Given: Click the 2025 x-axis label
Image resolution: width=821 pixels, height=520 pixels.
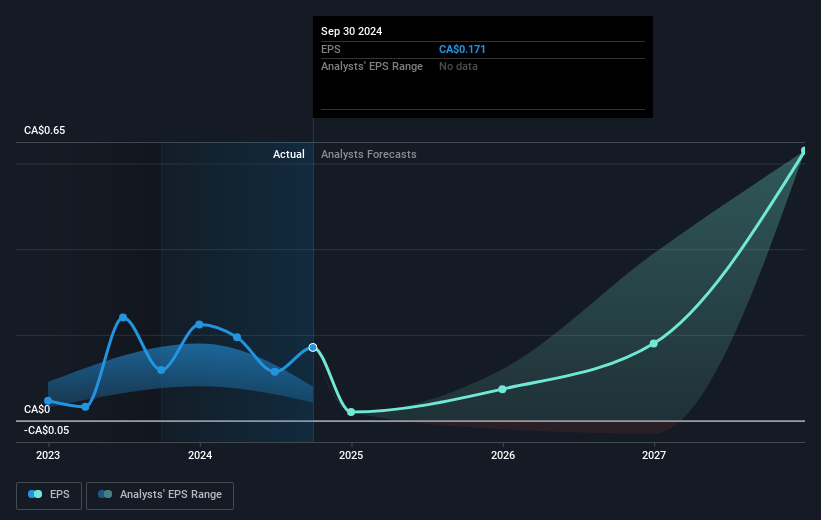Looking at the screenshot, I should coord(351,455).
